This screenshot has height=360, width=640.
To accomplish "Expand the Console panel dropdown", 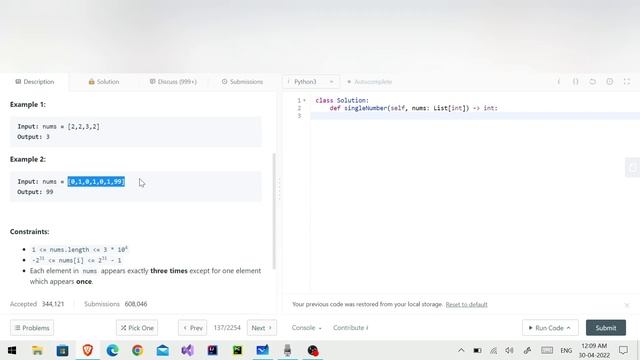I will click(307, 328).
